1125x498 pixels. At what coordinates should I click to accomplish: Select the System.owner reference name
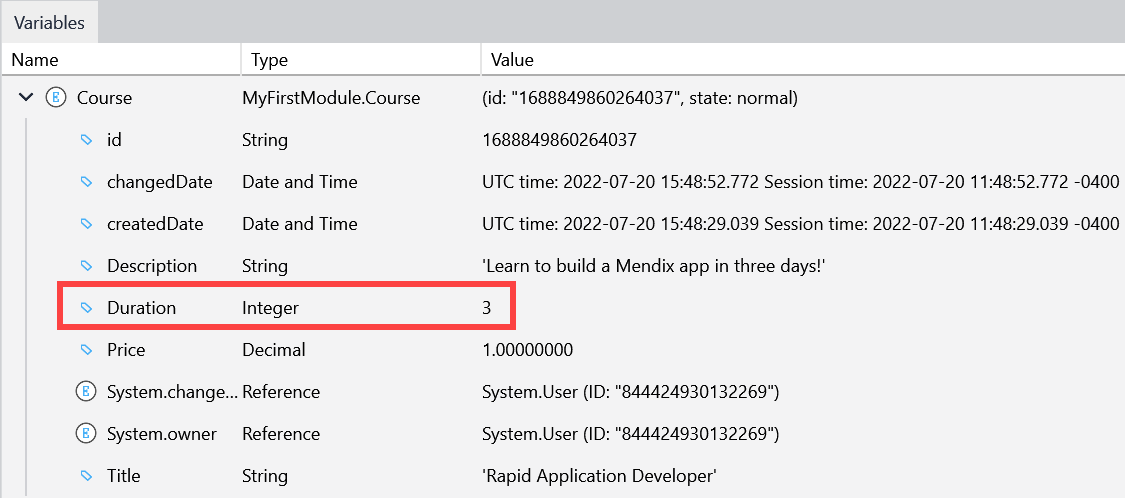[x=161, y=433]
